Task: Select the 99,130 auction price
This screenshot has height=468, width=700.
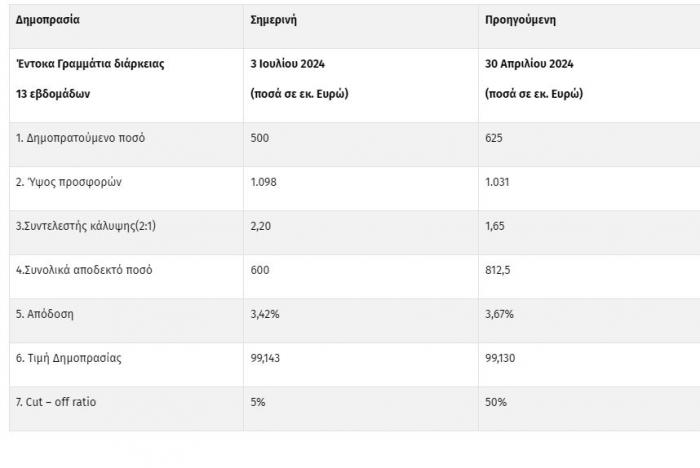Action: (500, 358)
